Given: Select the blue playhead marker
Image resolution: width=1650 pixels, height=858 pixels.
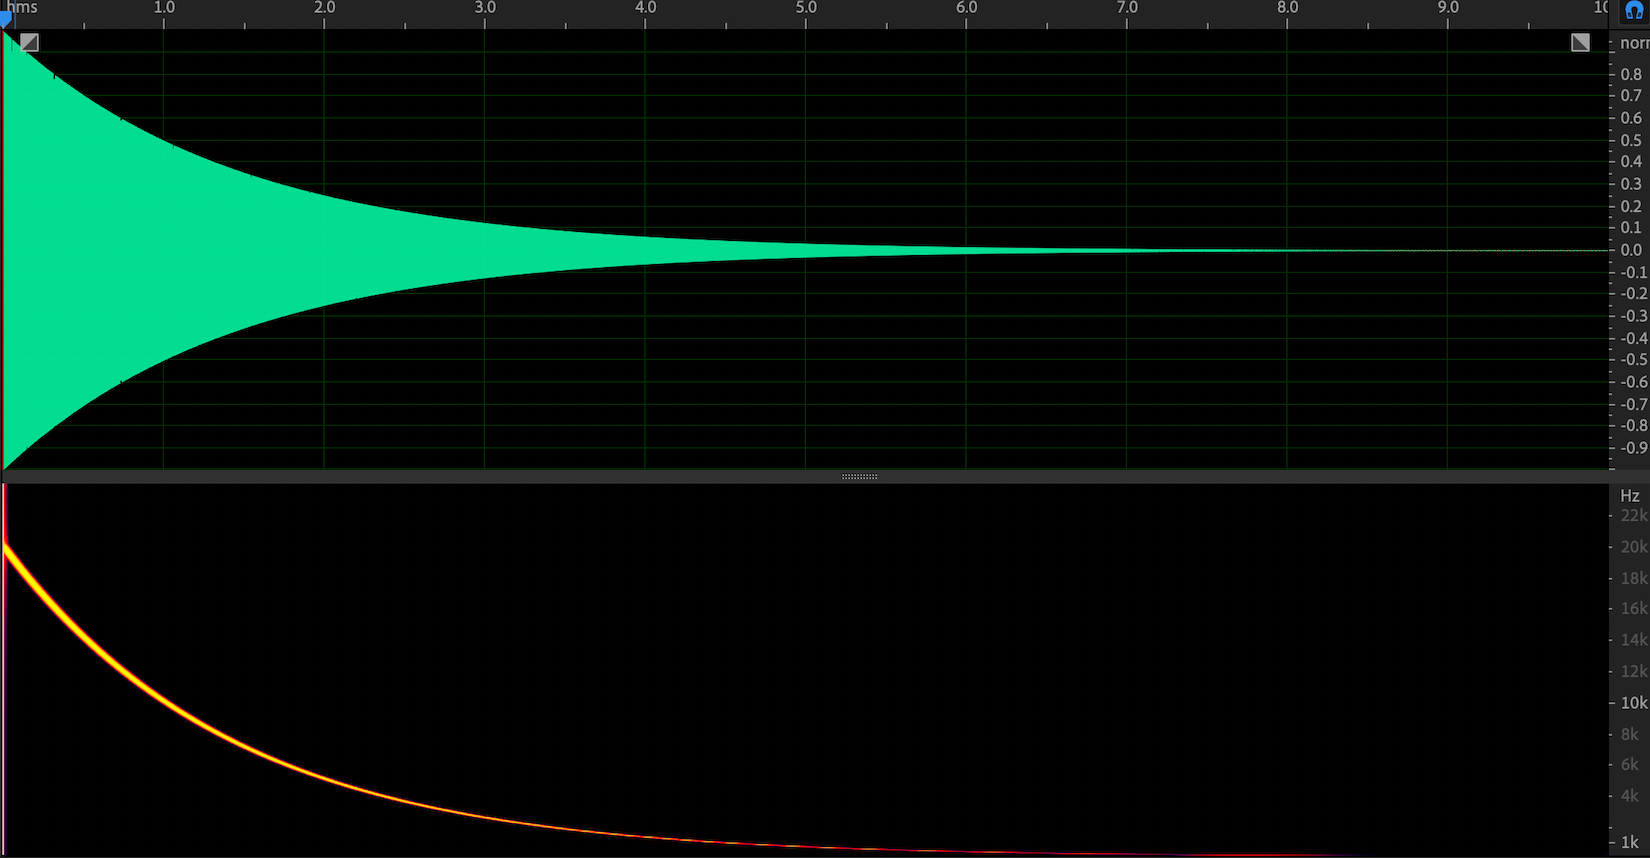Looking at the screenshot, I should tap(5, 18).
